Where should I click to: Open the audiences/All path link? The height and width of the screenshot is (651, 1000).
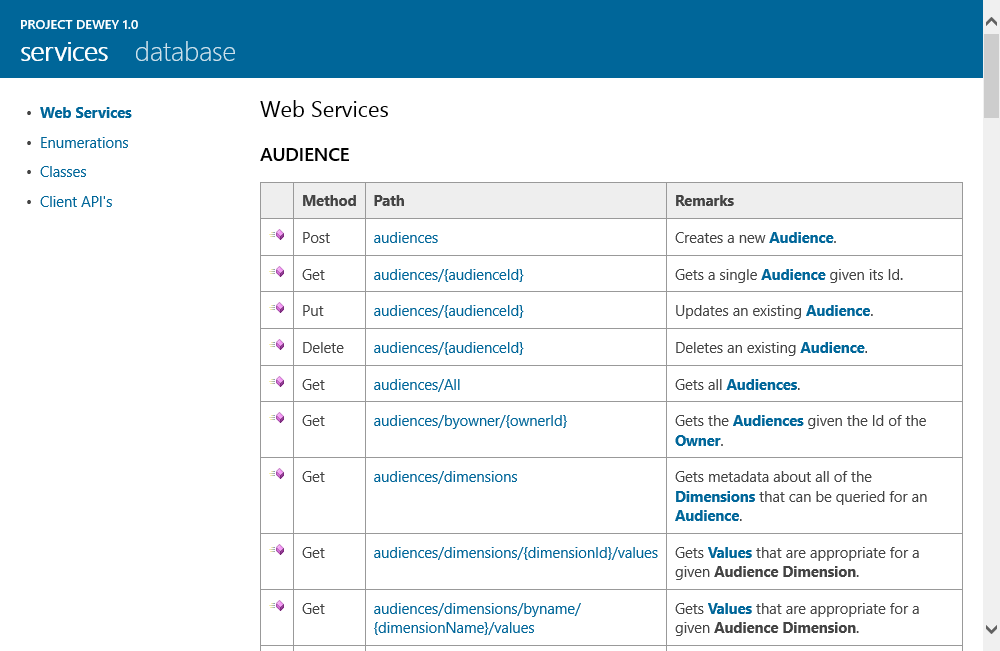pyautogui.click(x=417, y=385)
